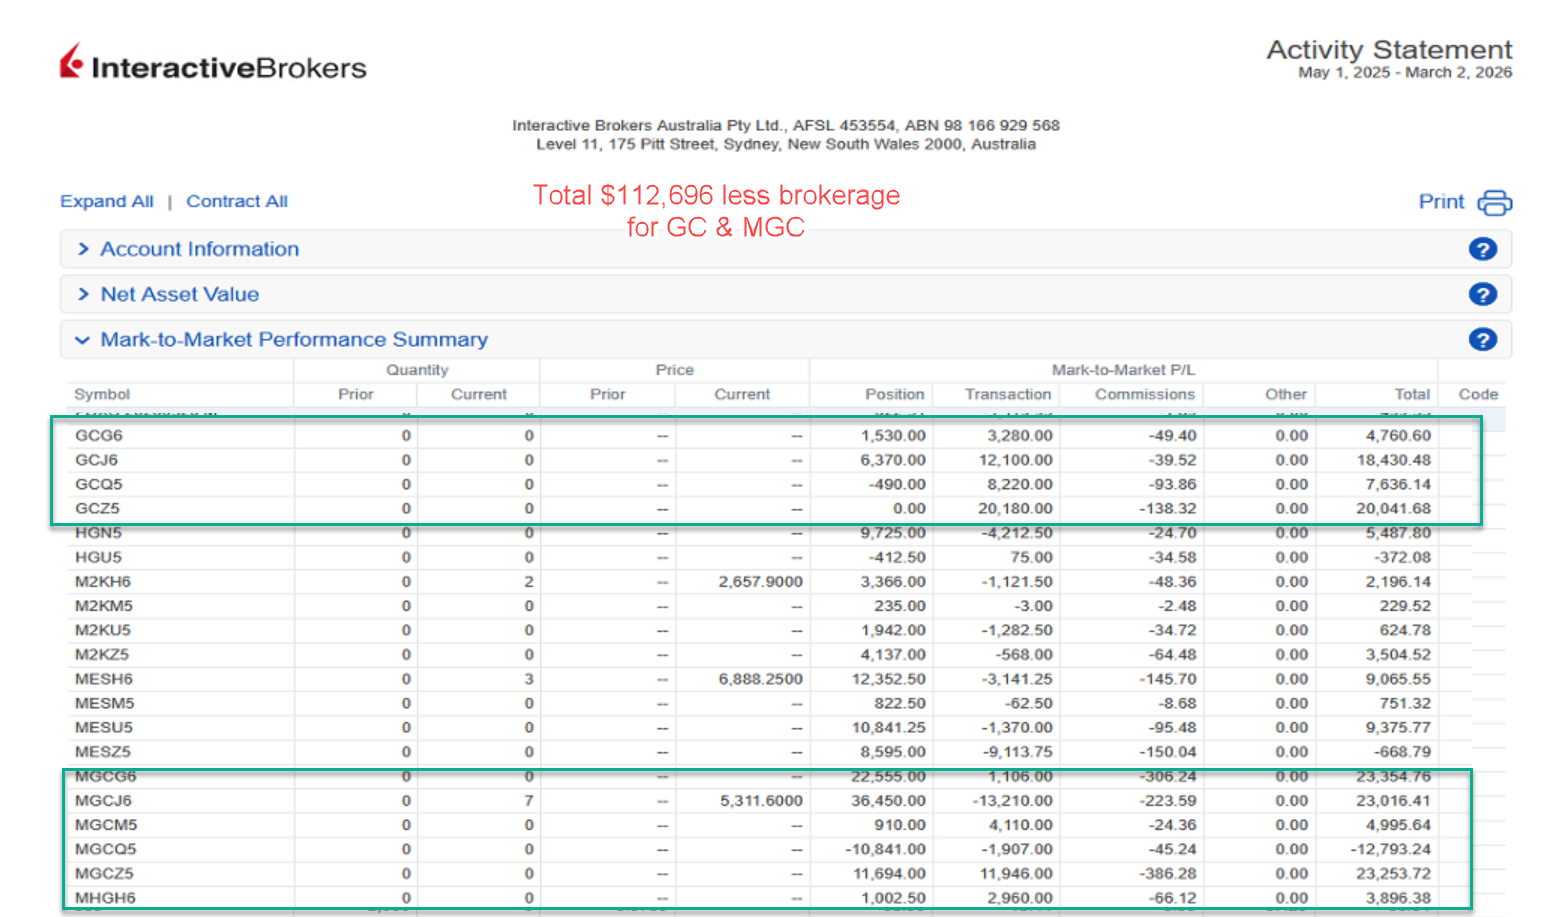Click the Transaction column header
1556x917 pixels.
coord(1007,394)
